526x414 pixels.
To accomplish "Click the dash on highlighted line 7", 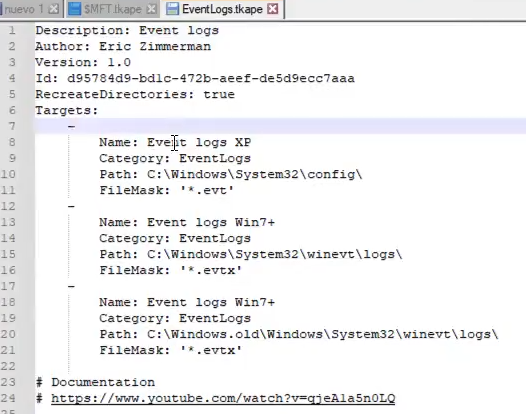I will click(x=71, y=126).
